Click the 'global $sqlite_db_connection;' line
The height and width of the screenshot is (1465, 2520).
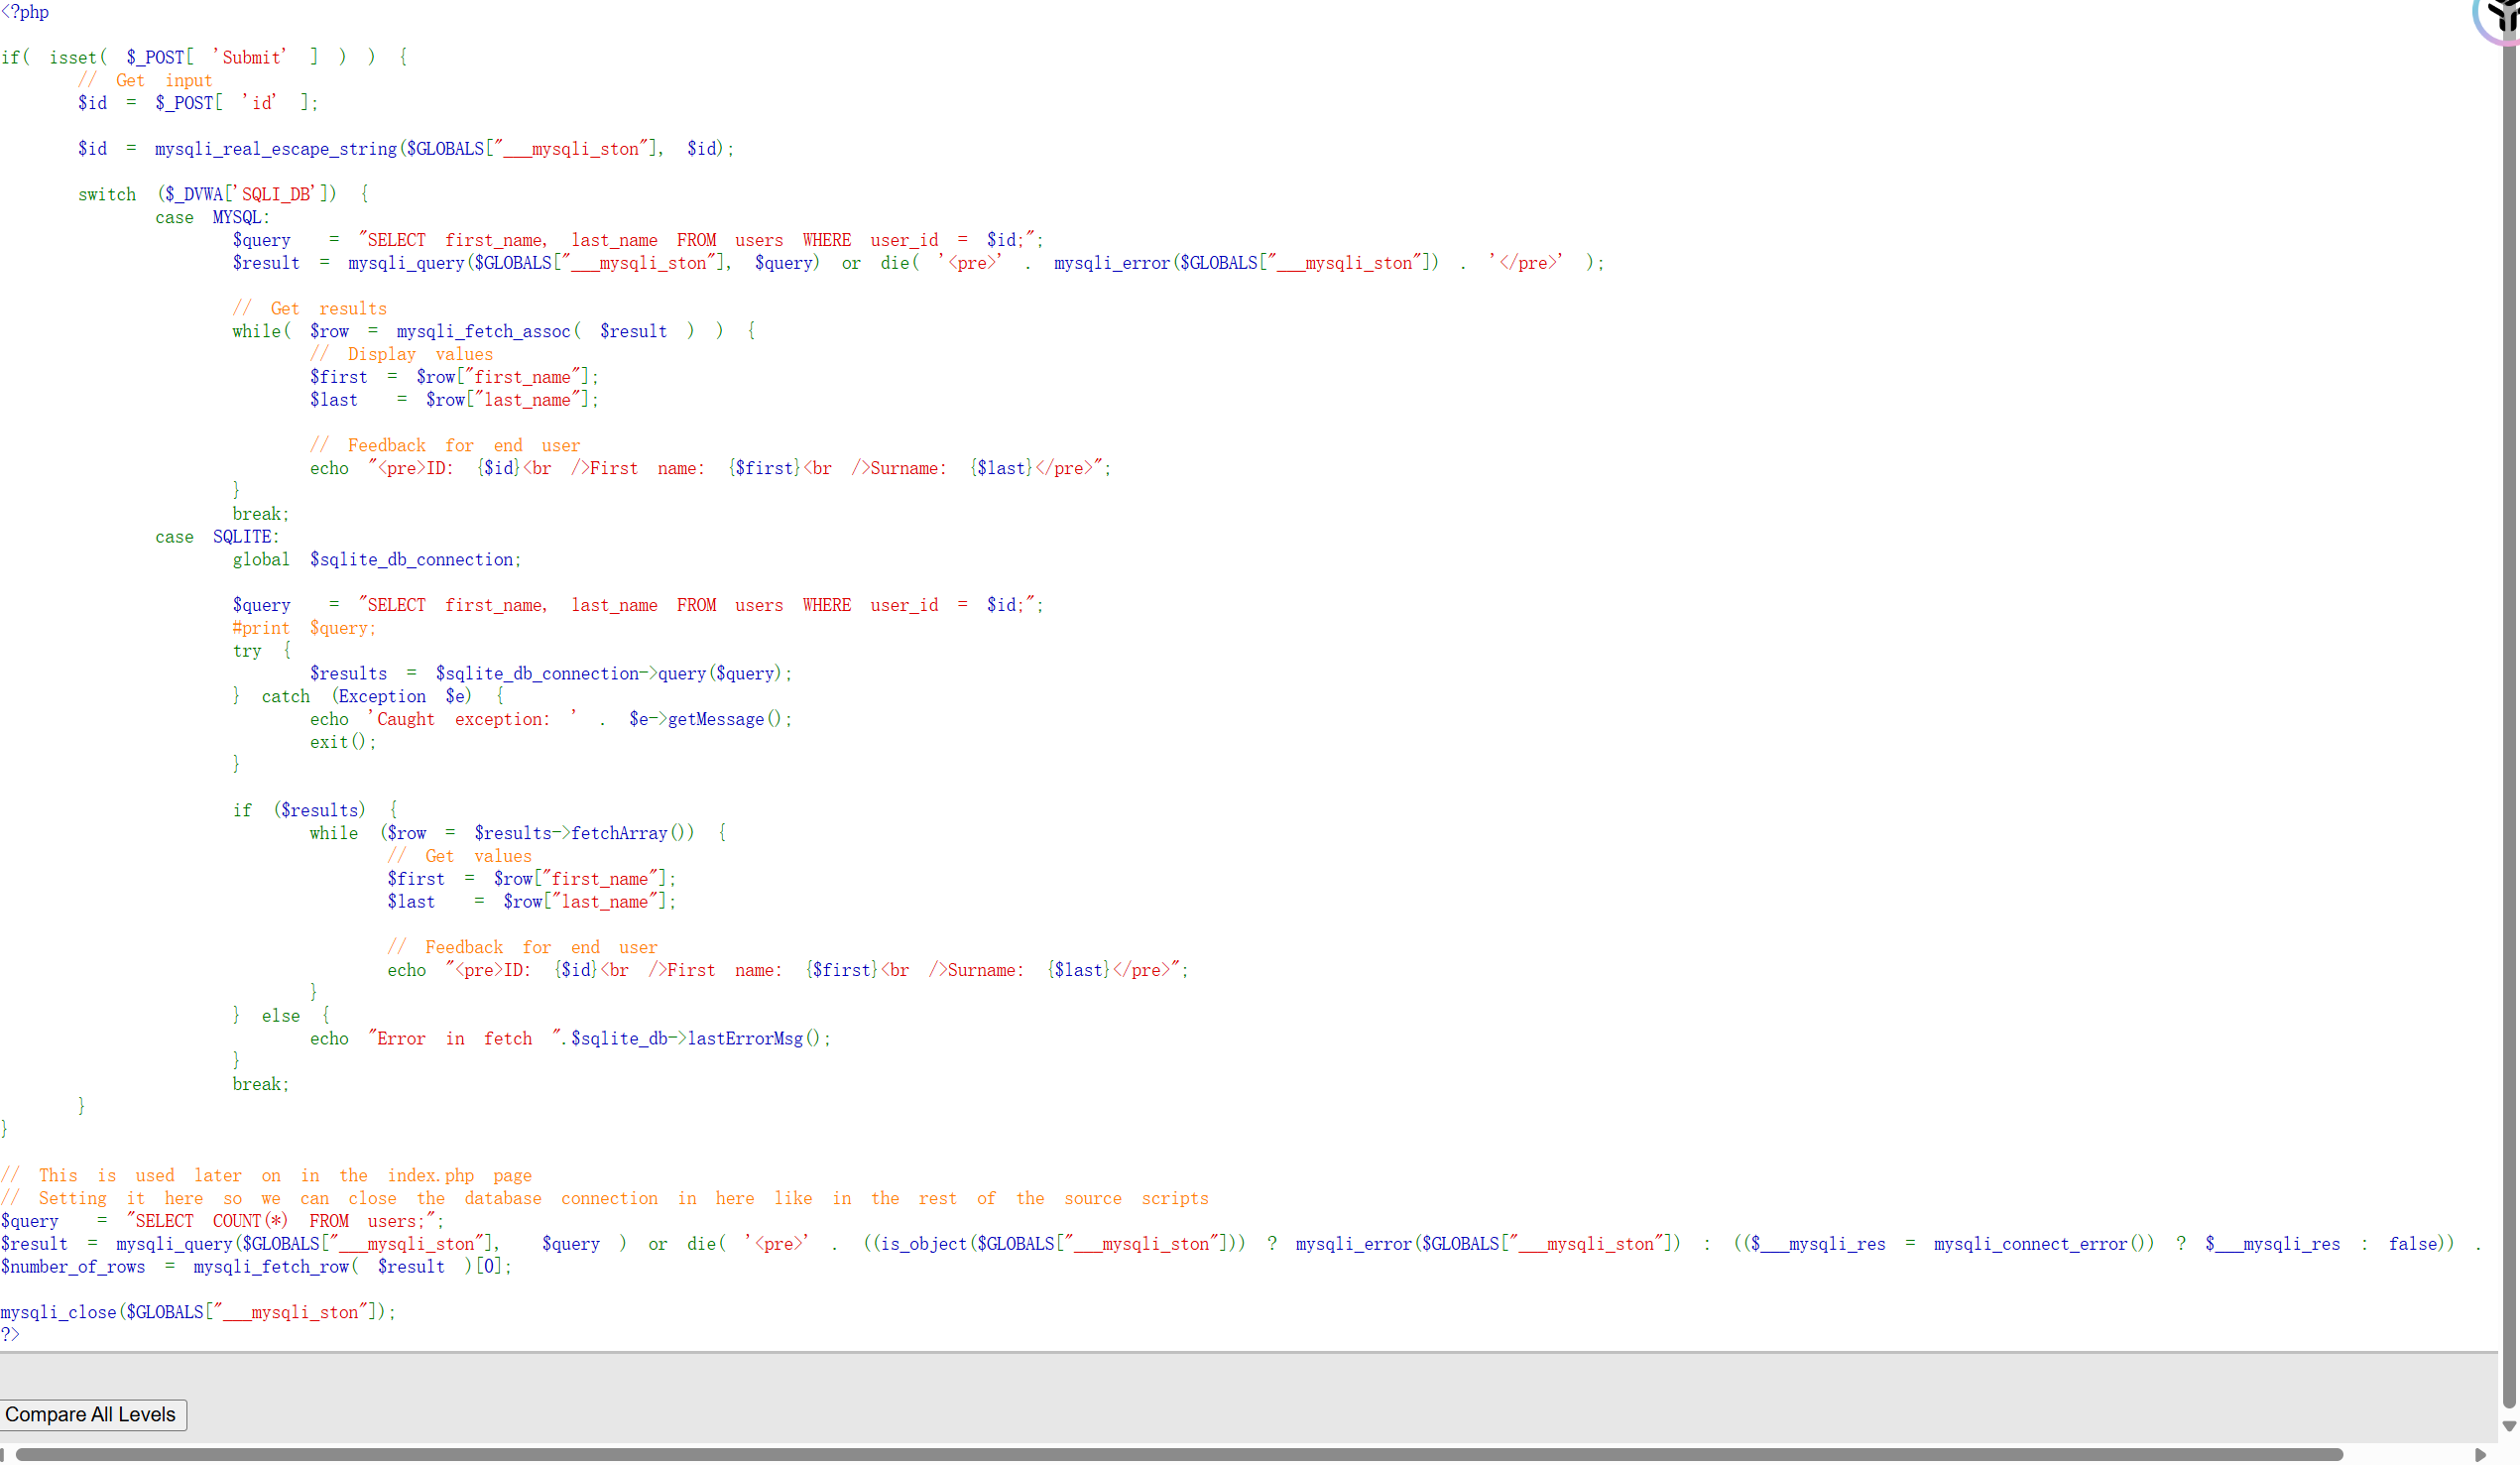coord(376,559)
